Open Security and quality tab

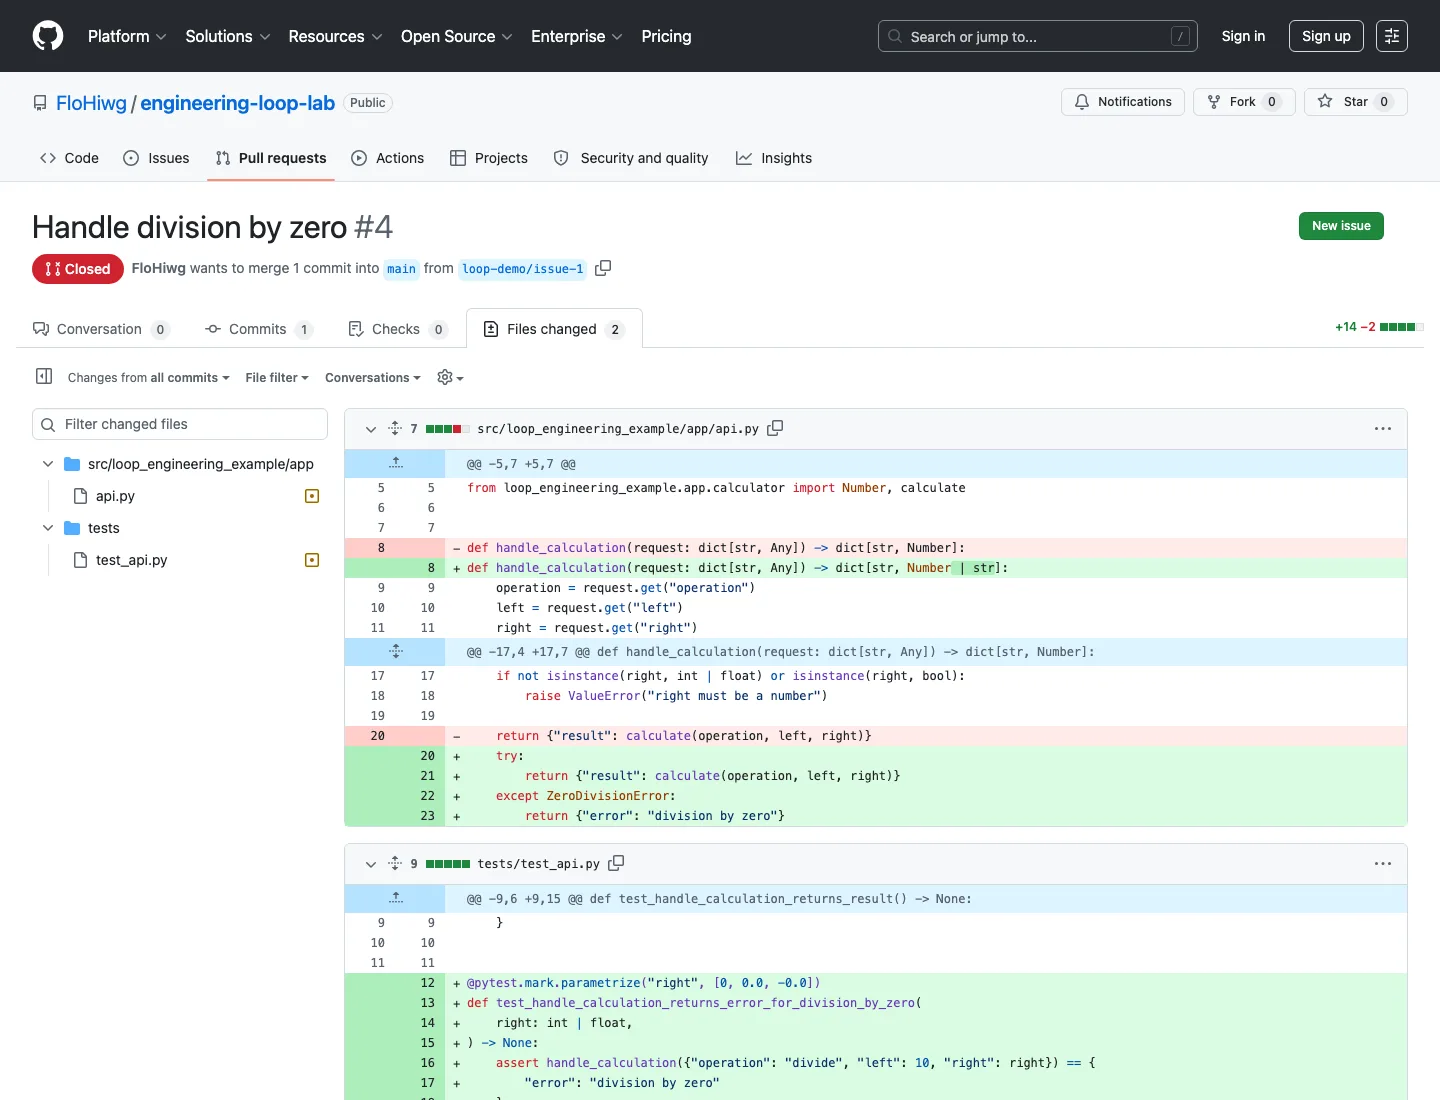pos(631,158)
